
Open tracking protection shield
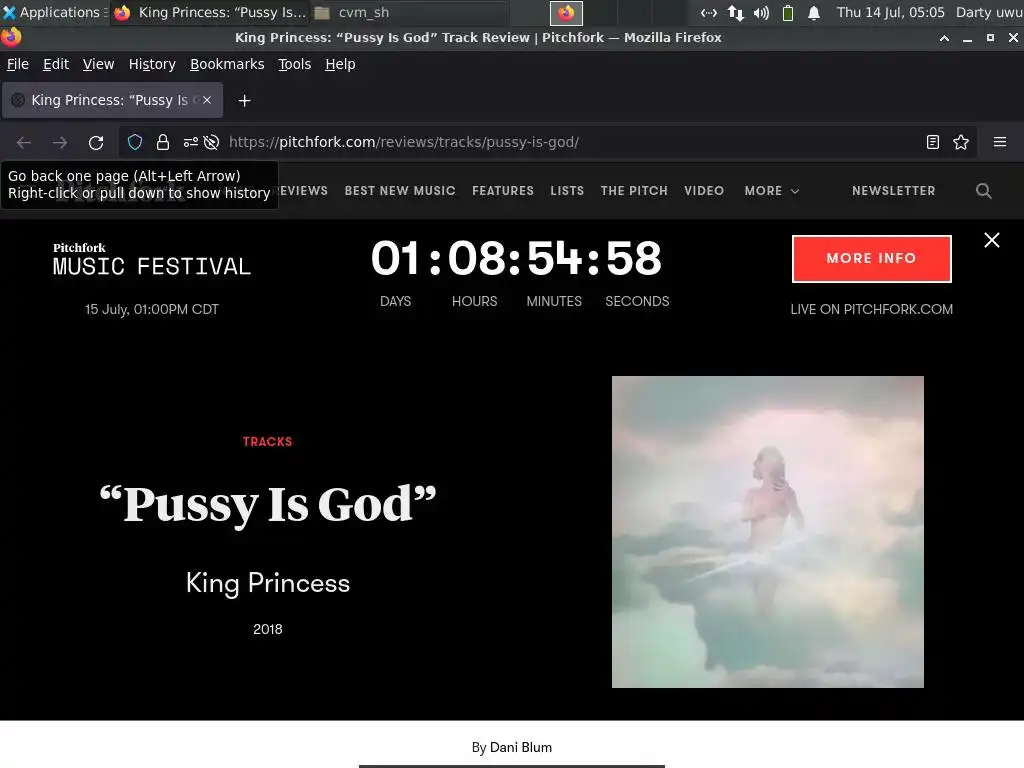click(x=135, y=142)
